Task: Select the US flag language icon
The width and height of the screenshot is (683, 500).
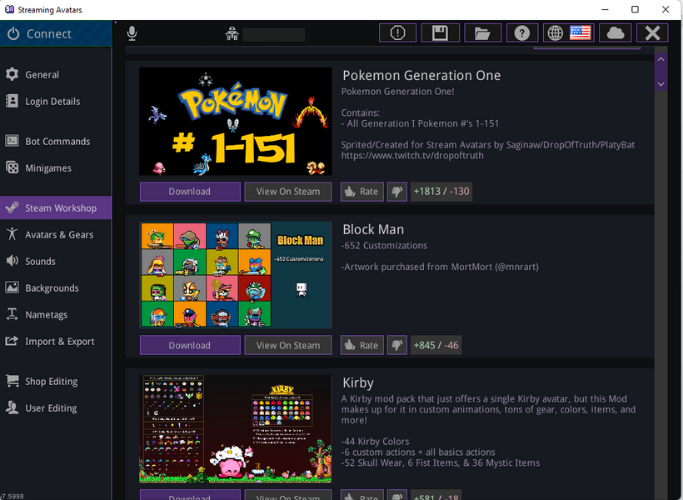Action: tap(580, 33)
